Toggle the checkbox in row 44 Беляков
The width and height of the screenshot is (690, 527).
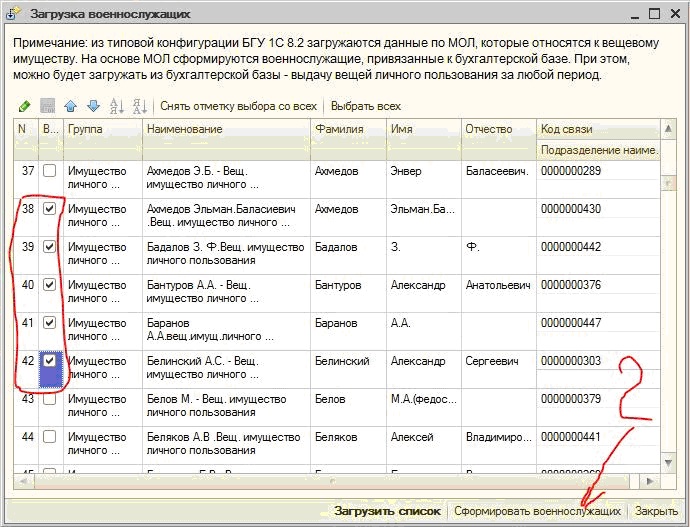(49, 438)
